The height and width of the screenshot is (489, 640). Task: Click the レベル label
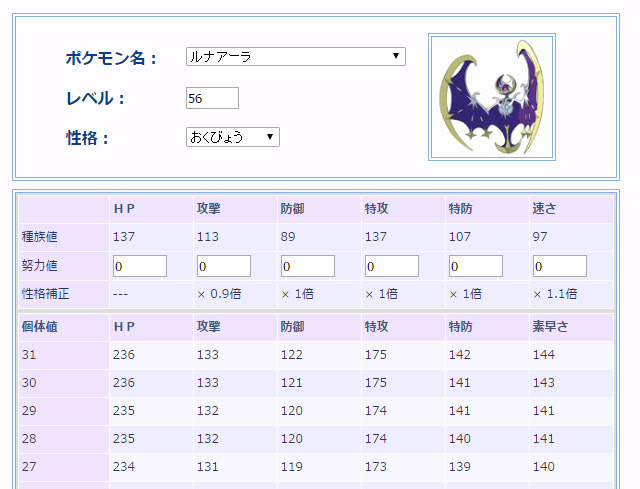tap(96, 98)
